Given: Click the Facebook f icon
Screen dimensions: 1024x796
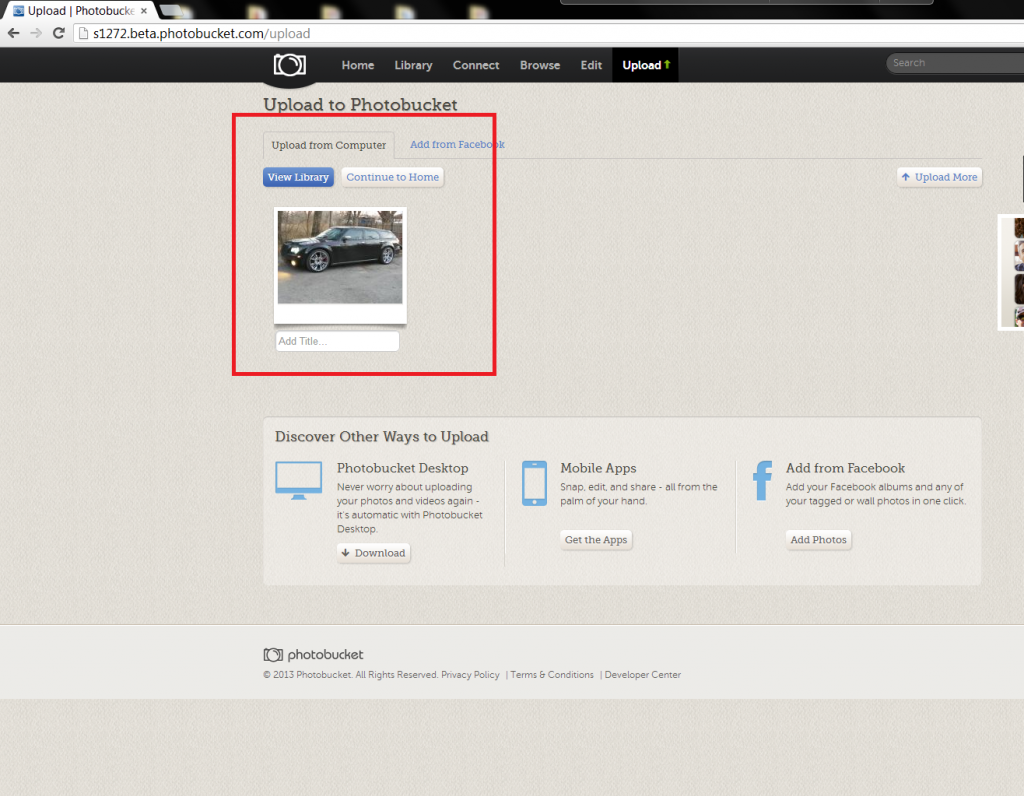Looking at the screenshot, I should pyautogui.click(x=763, y=481).
